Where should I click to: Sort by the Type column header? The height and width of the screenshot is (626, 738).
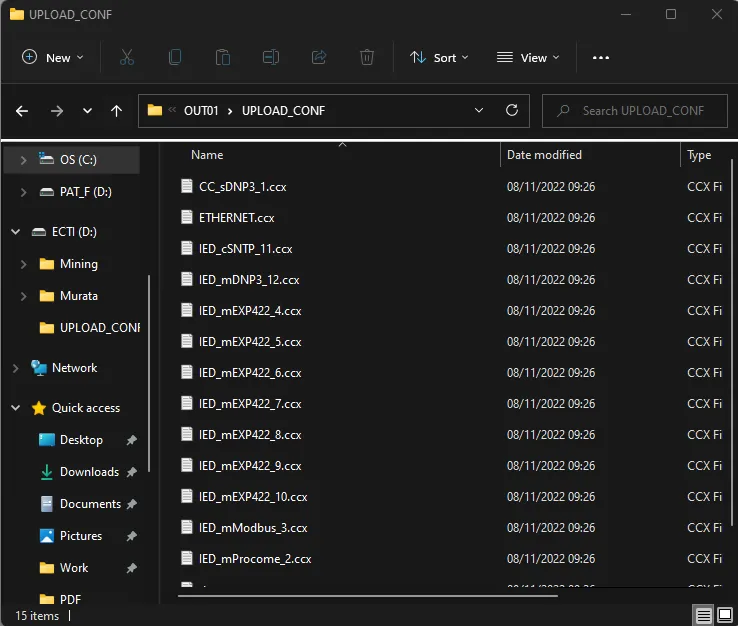point(699,155)
